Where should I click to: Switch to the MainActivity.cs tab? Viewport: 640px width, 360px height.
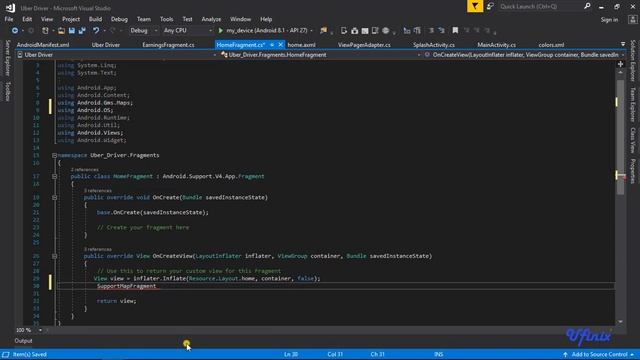(496, 45)
